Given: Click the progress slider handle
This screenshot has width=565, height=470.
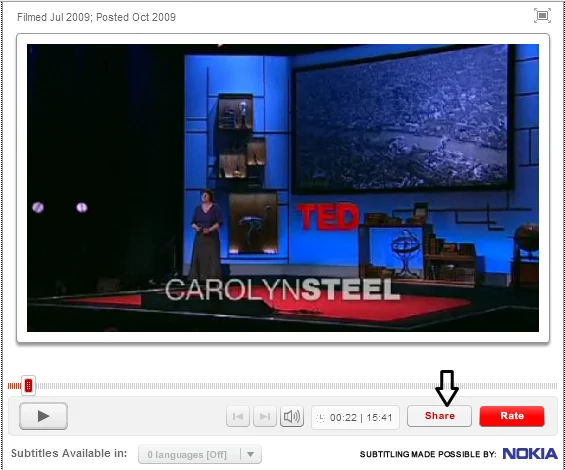Looking at the screenshot, I should (x=28, y=386).
